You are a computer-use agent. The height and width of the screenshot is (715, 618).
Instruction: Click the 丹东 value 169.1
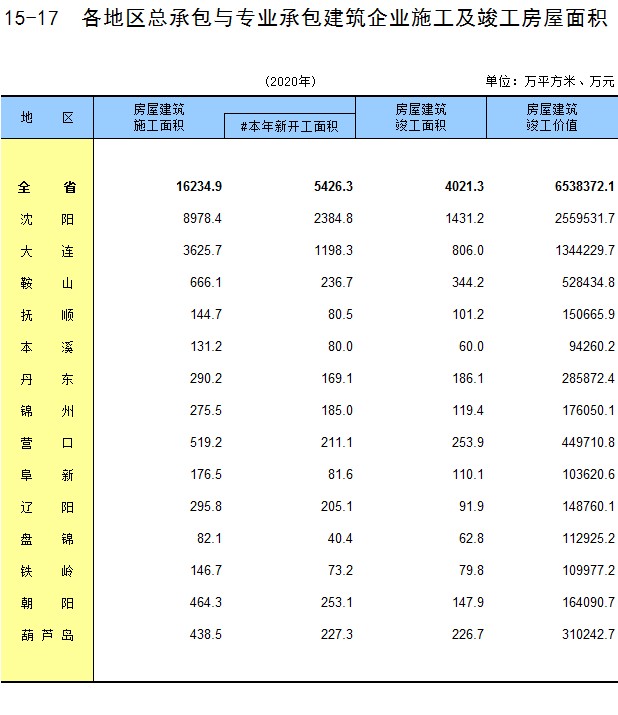[x=337, y=378]
